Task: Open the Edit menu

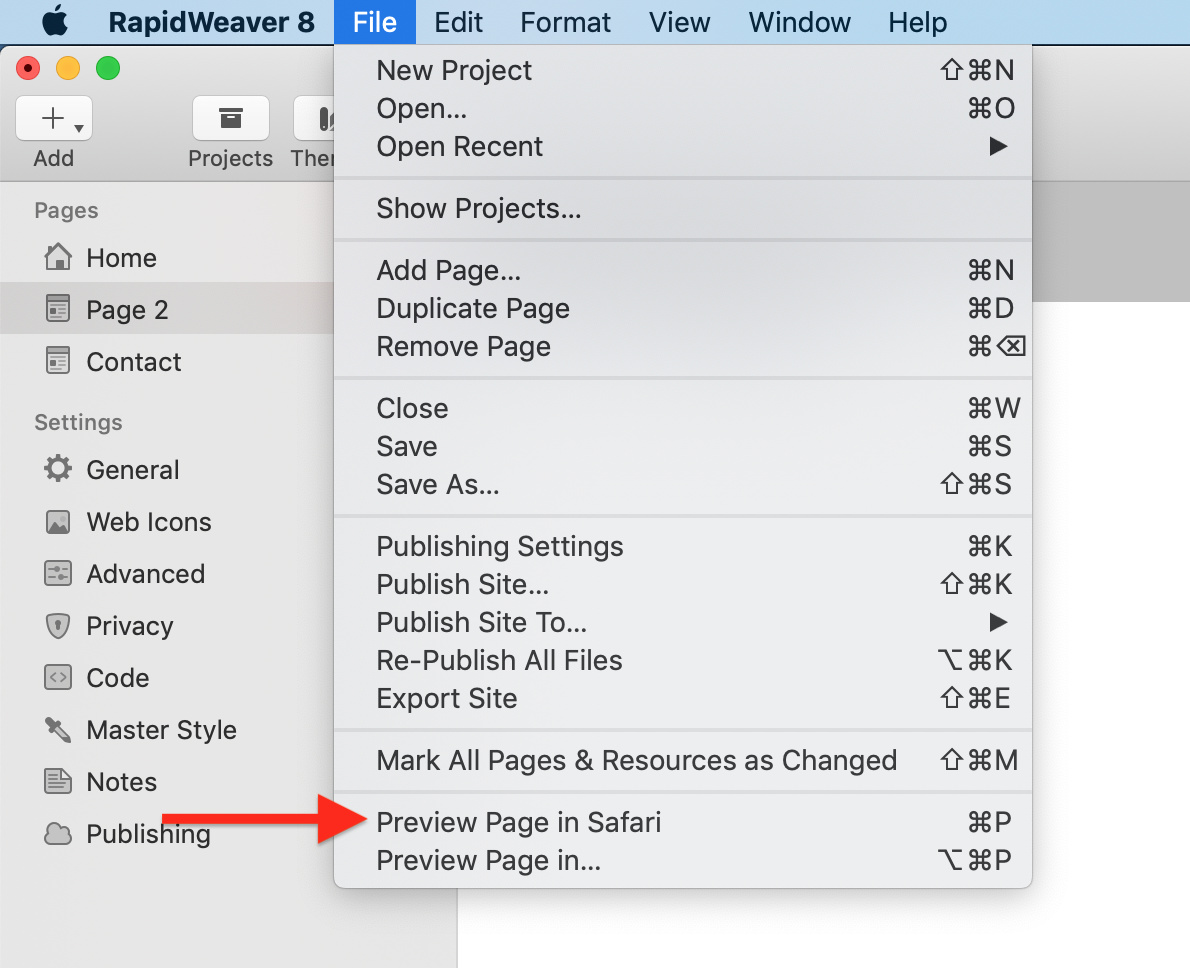Action: [x=458, y=22]
